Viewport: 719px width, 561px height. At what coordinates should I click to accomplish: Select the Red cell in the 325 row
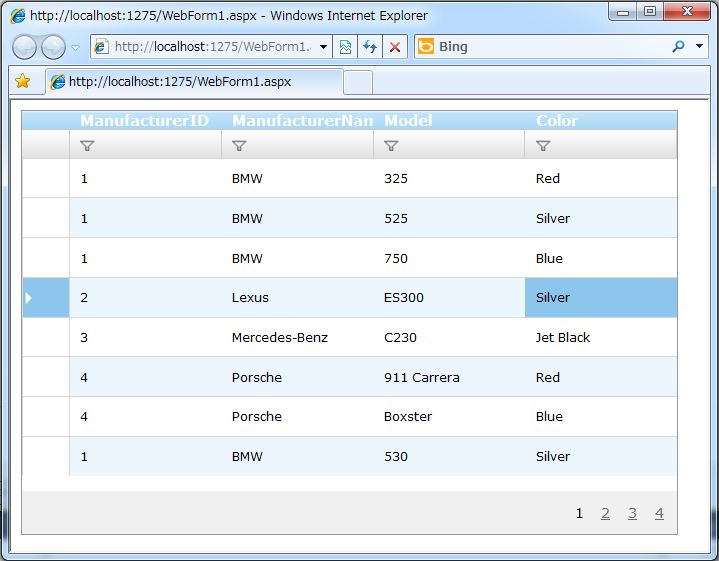pyautogui.click(x=601, y=178)
